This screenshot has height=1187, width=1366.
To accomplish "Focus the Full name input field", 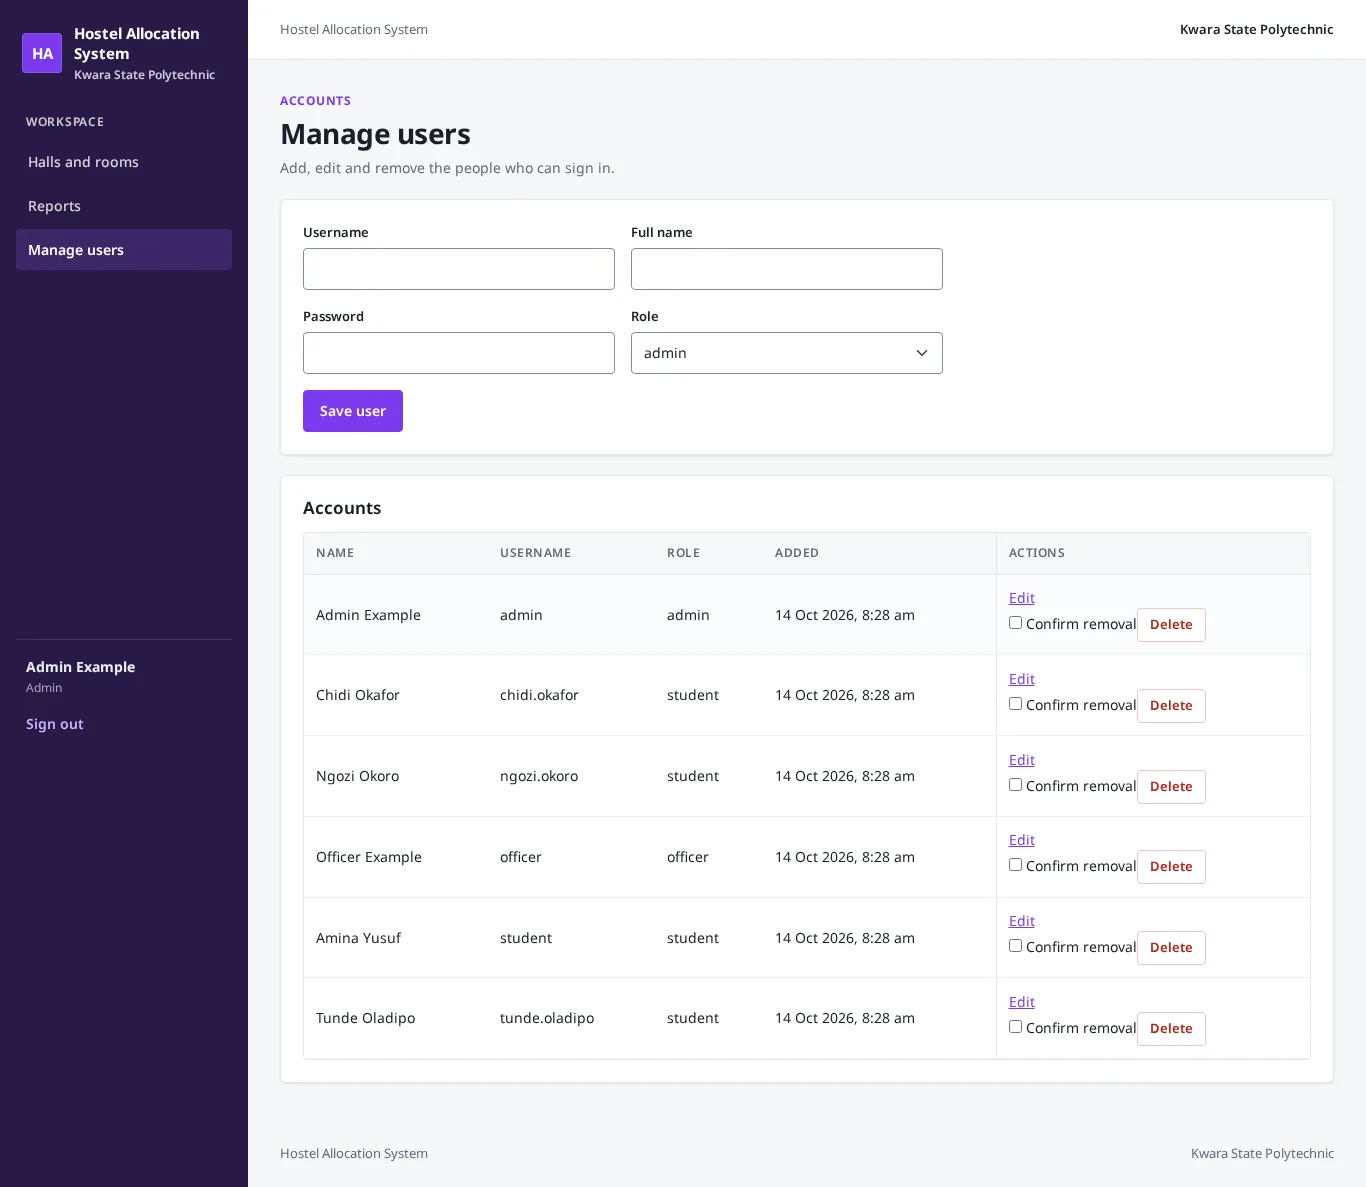I will [x=787, y=269].
